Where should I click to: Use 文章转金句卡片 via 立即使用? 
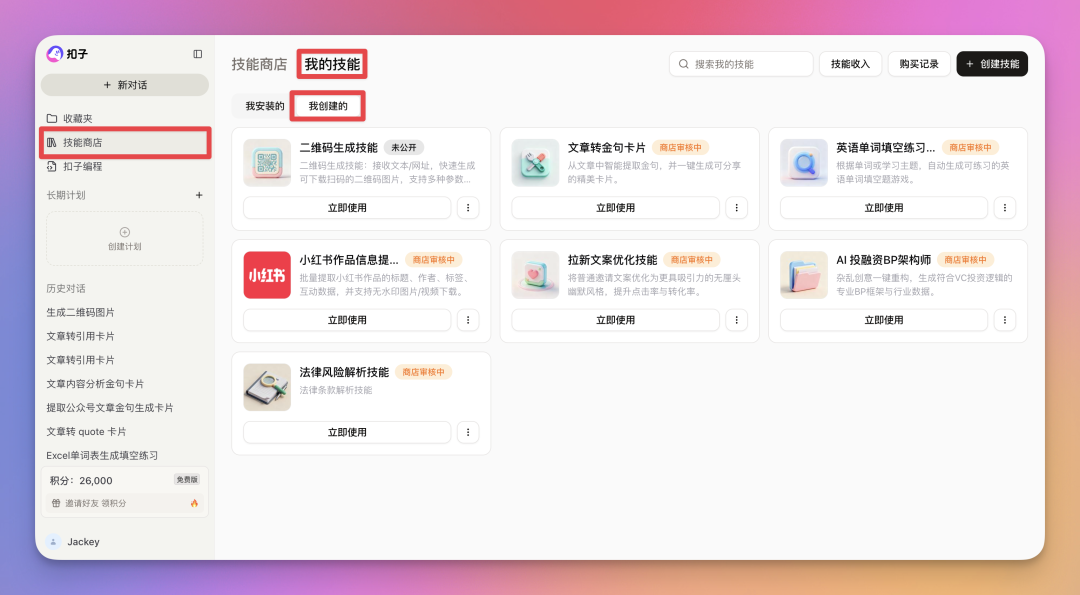616,207
